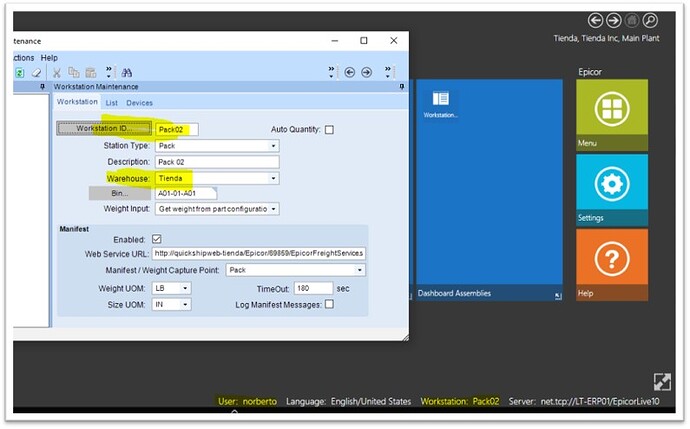Viewport: 690px width, 429px height.
Task: Click the Clear eraser toolbar icon
Action: [x=36, y=73]
